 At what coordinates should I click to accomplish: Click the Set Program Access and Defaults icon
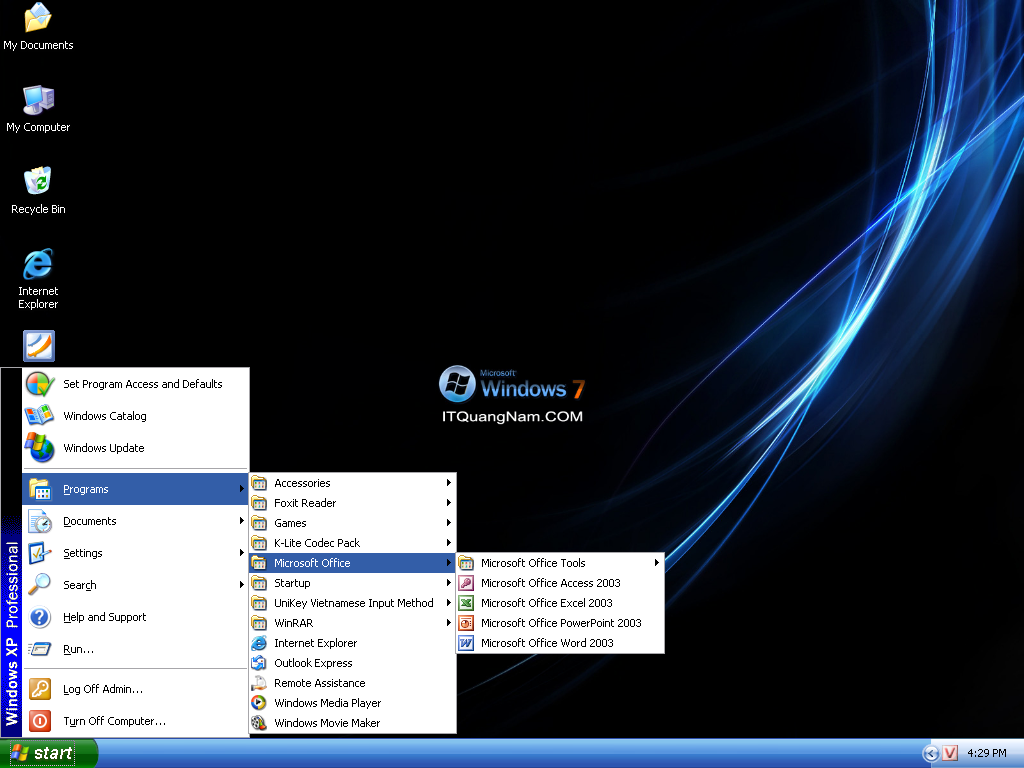tap(40, 384)
